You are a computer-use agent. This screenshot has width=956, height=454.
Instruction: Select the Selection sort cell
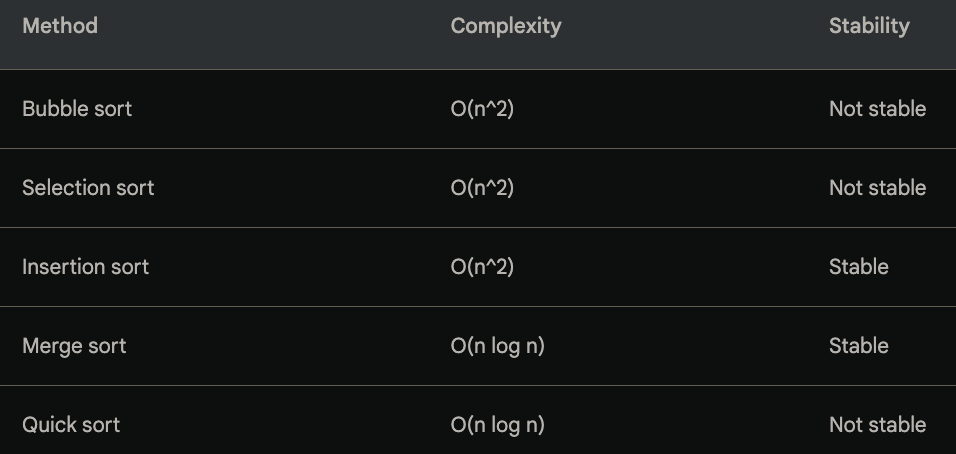click(x=88, y=188)
